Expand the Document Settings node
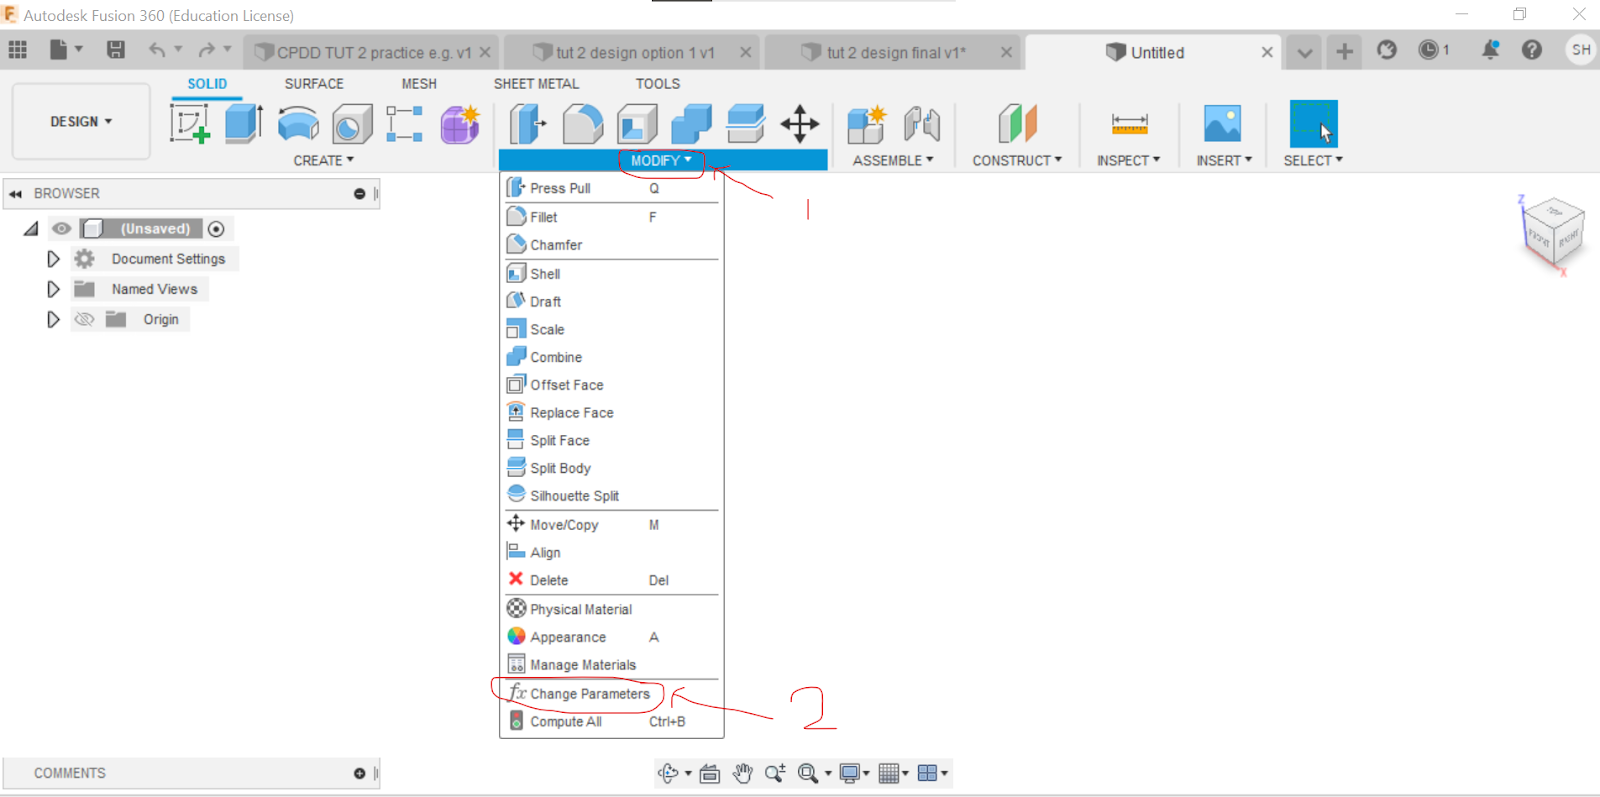 point(53,259)
